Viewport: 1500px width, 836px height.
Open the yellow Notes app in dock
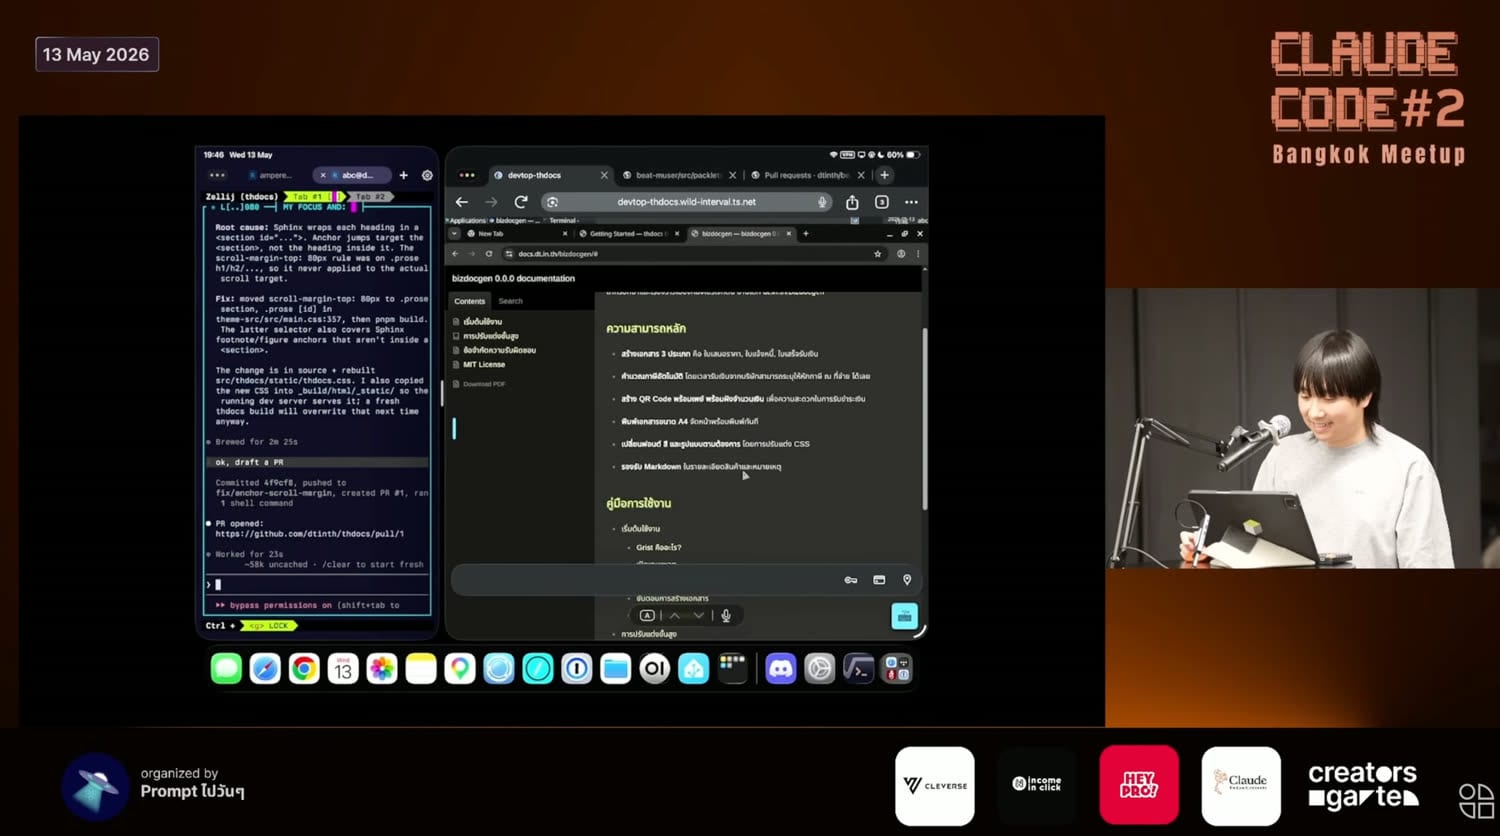click(x=421, y=668)
